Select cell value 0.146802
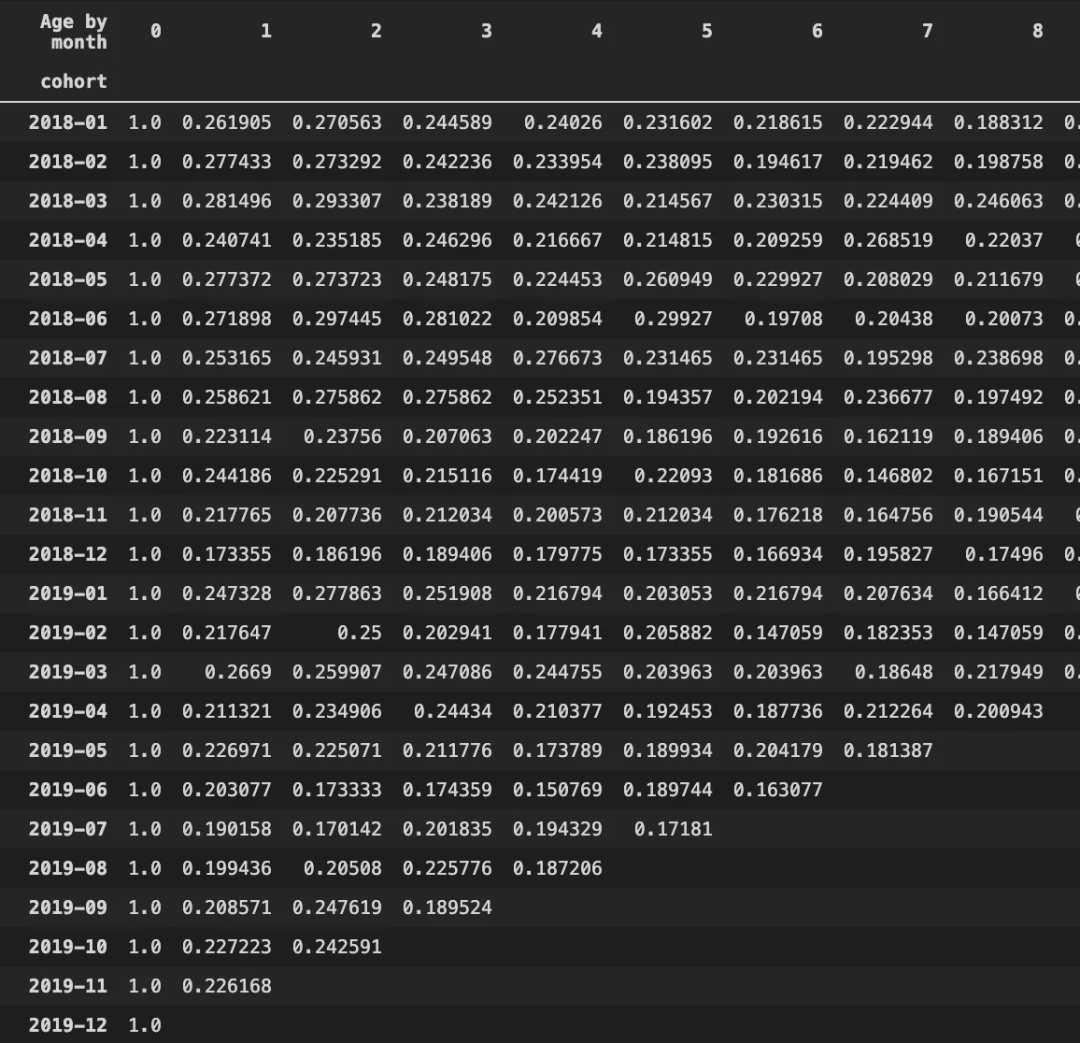Image resolution: width=1080 pixels, height=1043 pixels. [888, 475]
